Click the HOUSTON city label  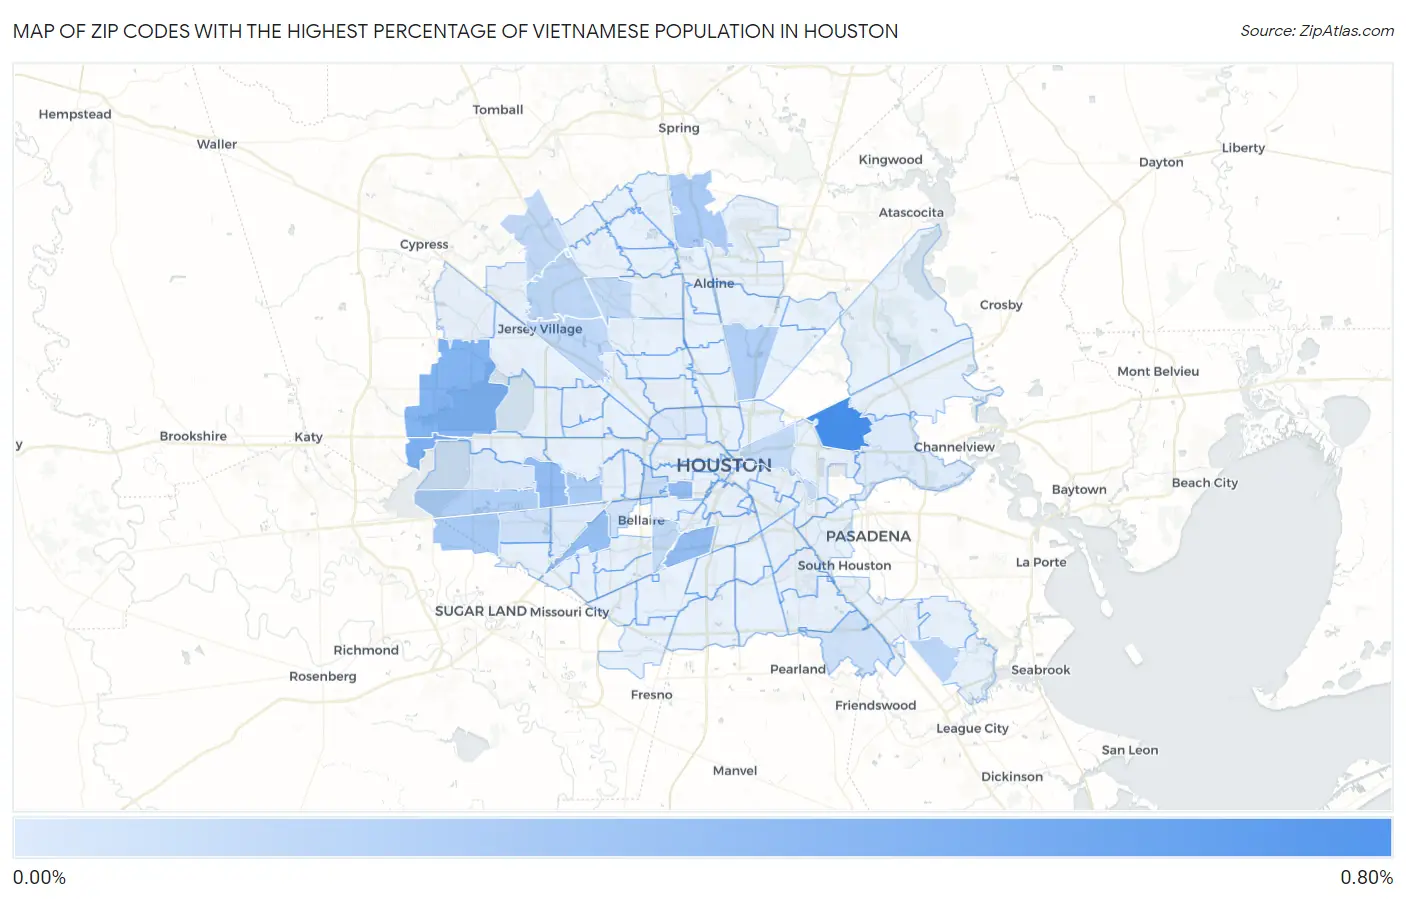(724, 465)
